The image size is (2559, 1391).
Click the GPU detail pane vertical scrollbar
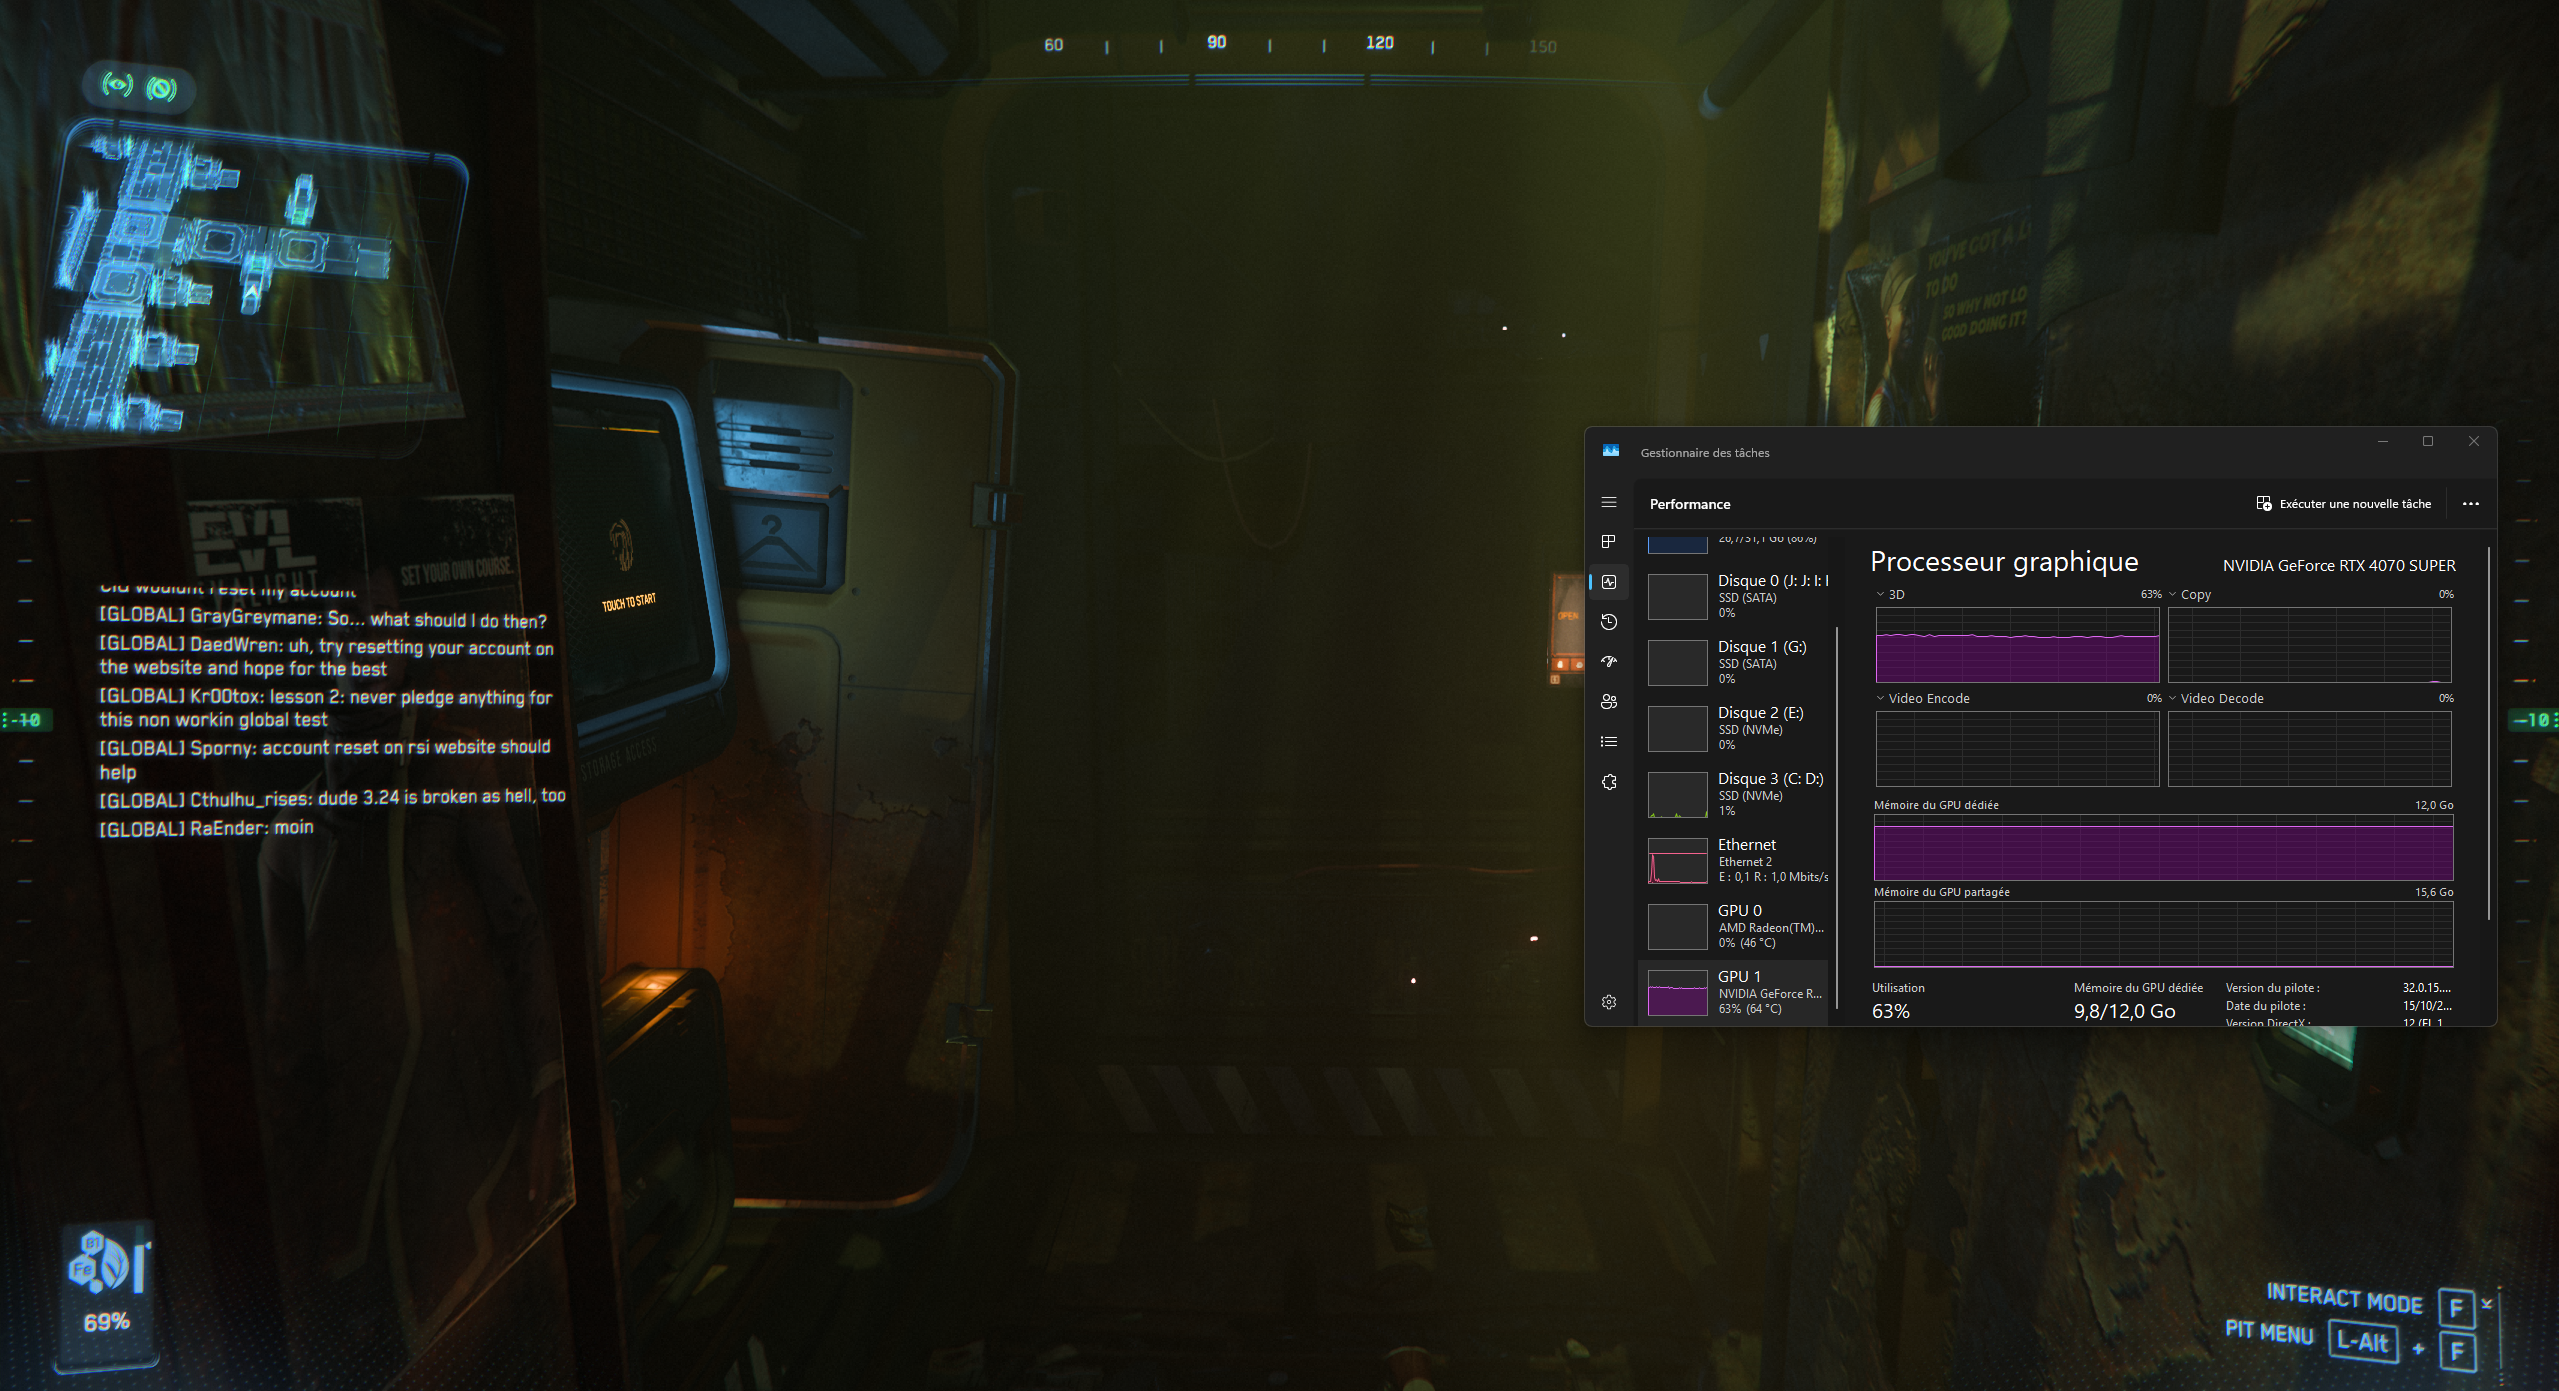click(2489, 733)
